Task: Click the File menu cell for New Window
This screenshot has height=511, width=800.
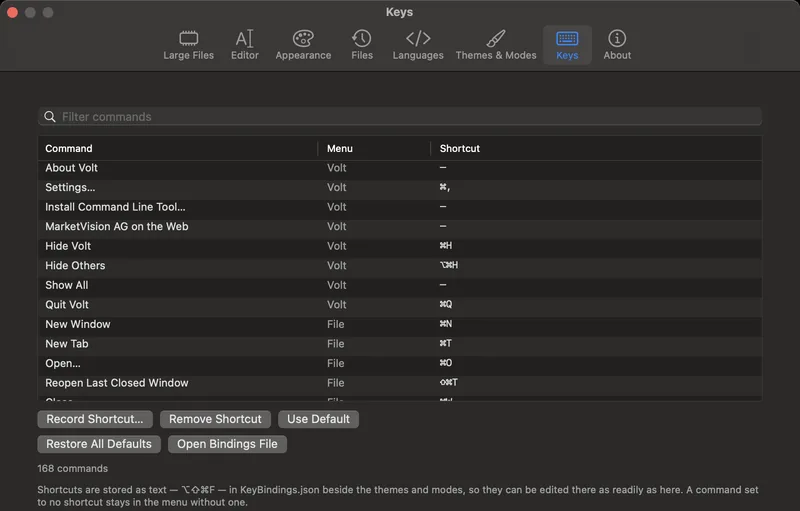Action: (336, 324)
